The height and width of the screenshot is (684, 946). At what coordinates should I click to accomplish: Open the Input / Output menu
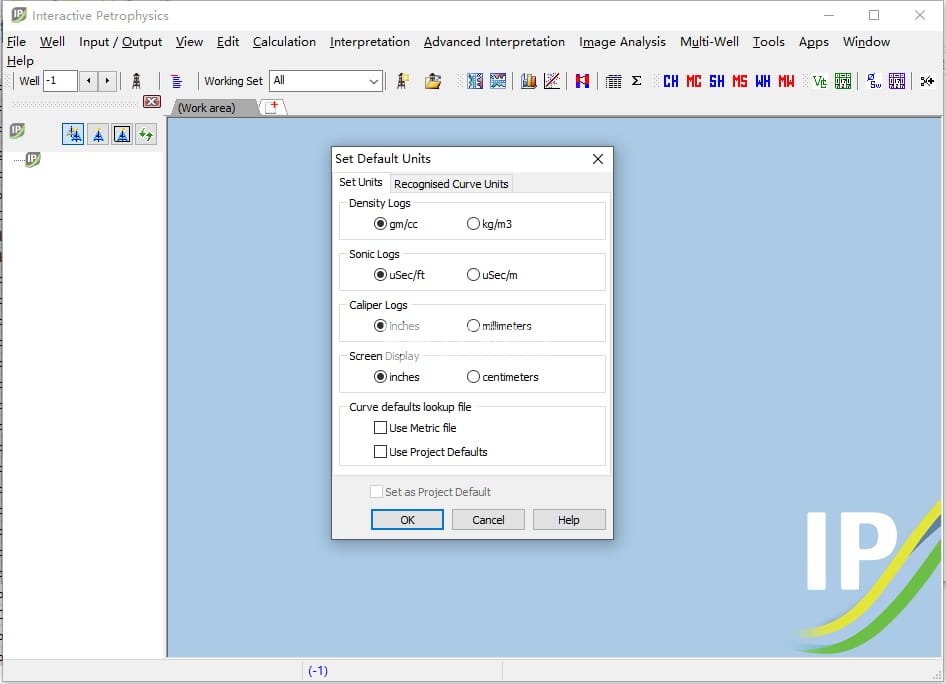[x=121, y=42]
